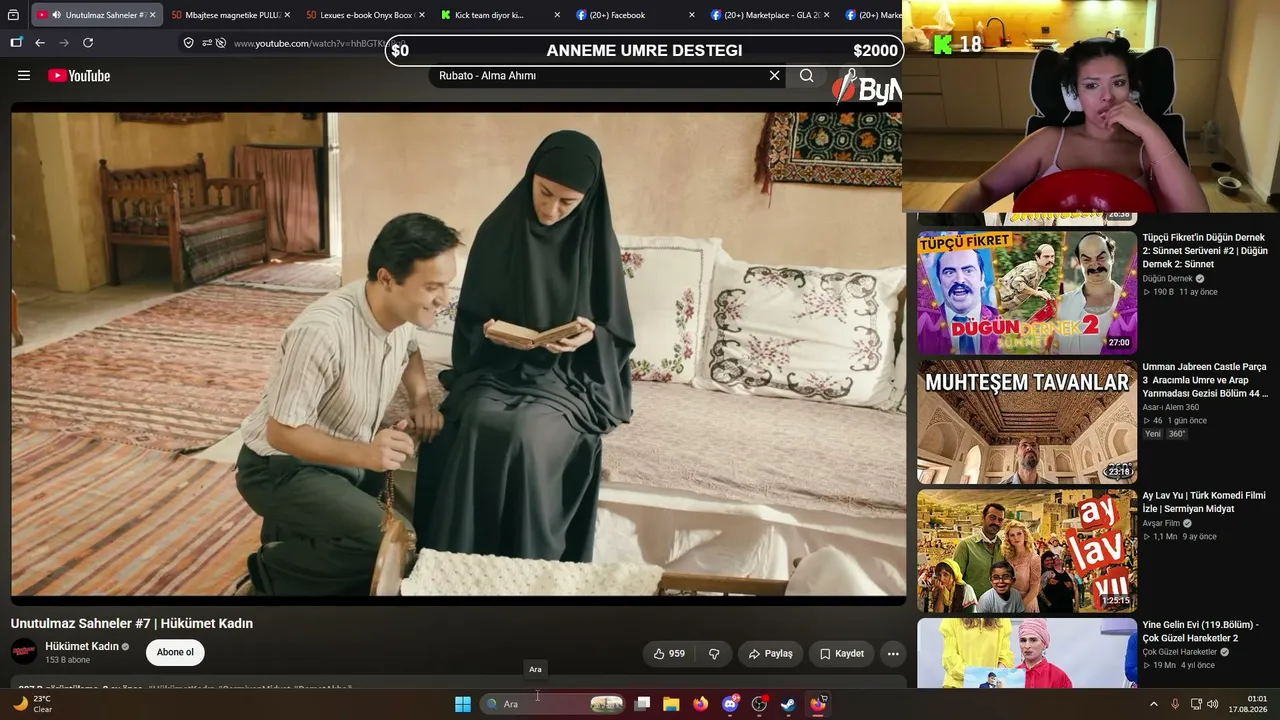Image resolution: width=1280 pixels, height=720 pixels.
Task: Open Discord from the taskbar
Action: click(730, 704)
